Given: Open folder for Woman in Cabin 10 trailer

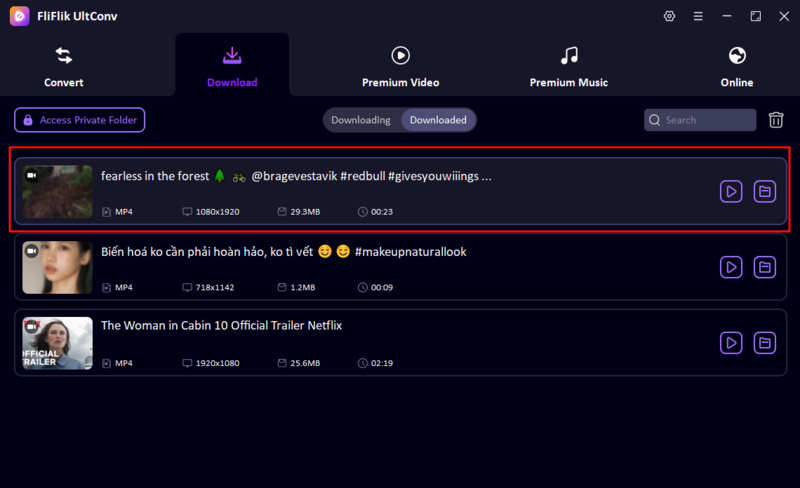Looking at the screenshot, I should [765, 343].
